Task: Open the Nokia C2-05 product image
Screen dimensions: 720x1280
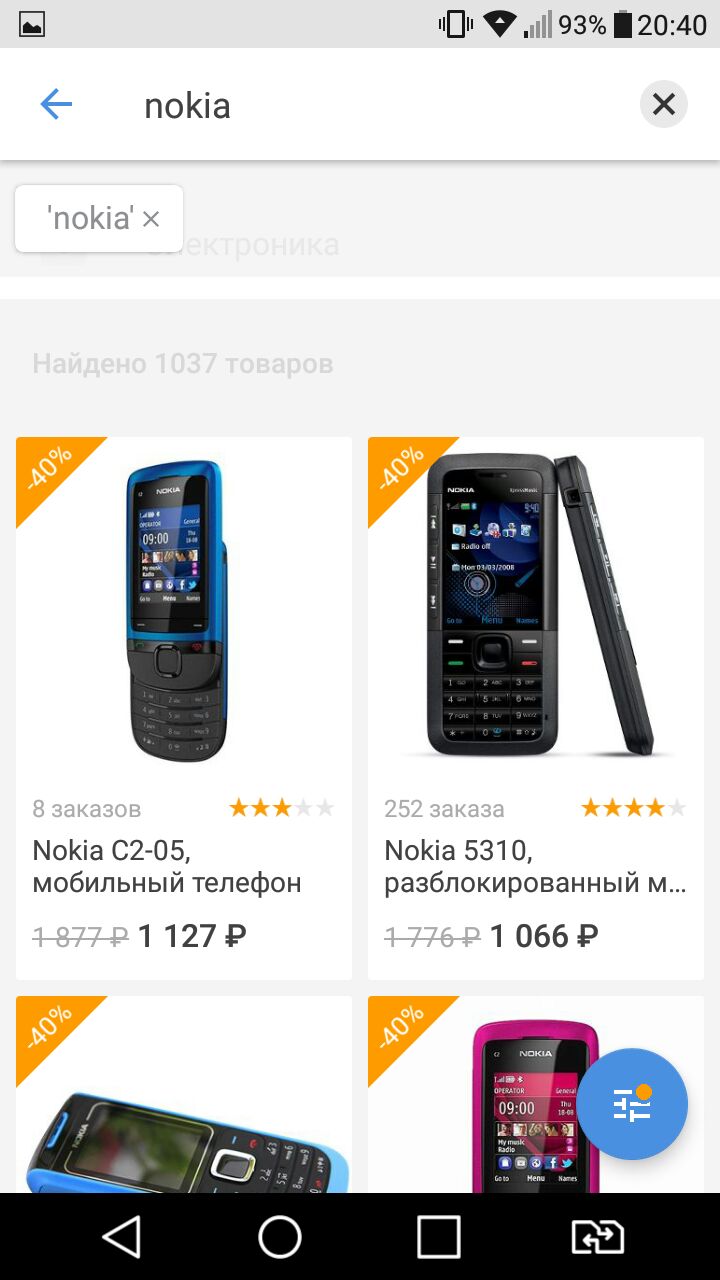Action: tap(184, 610)
